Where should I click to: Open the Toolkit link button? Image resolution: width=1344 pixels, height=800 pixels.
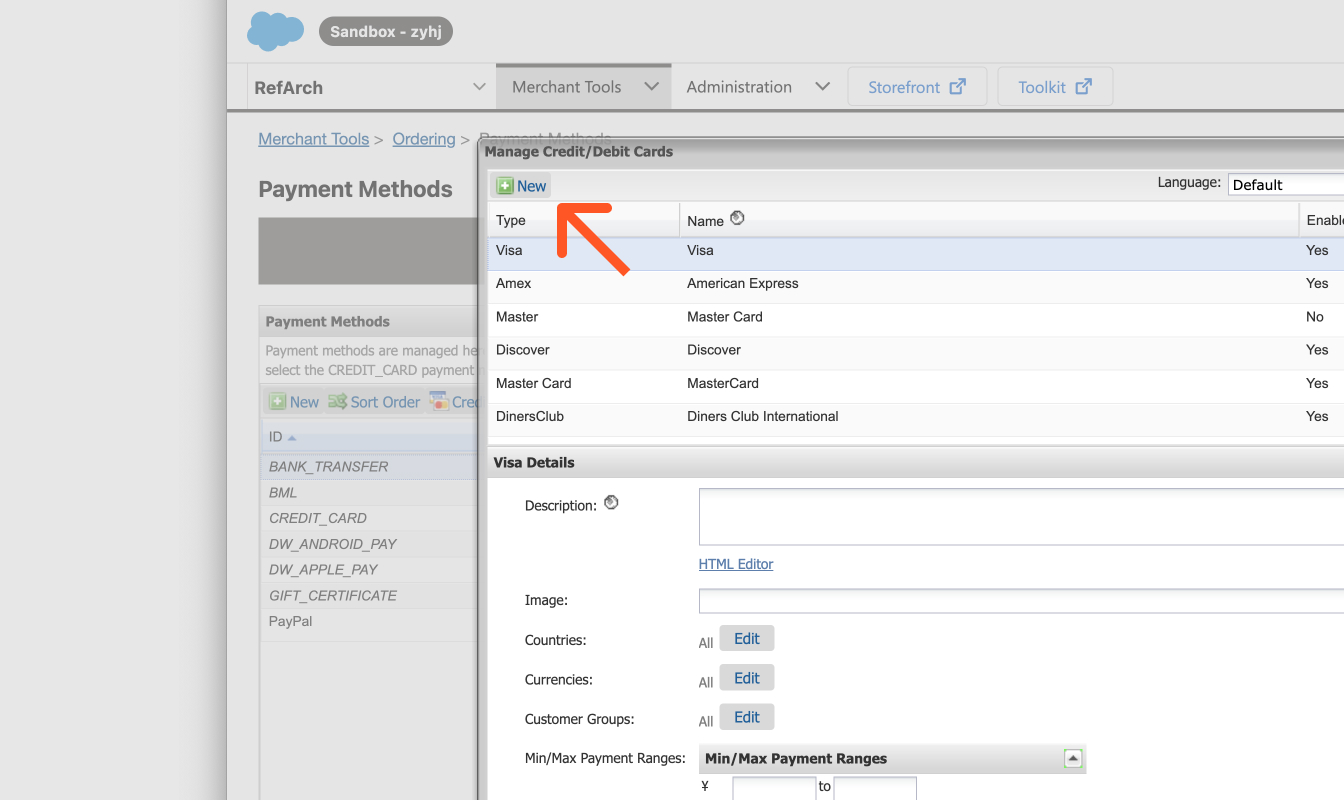1055,87
